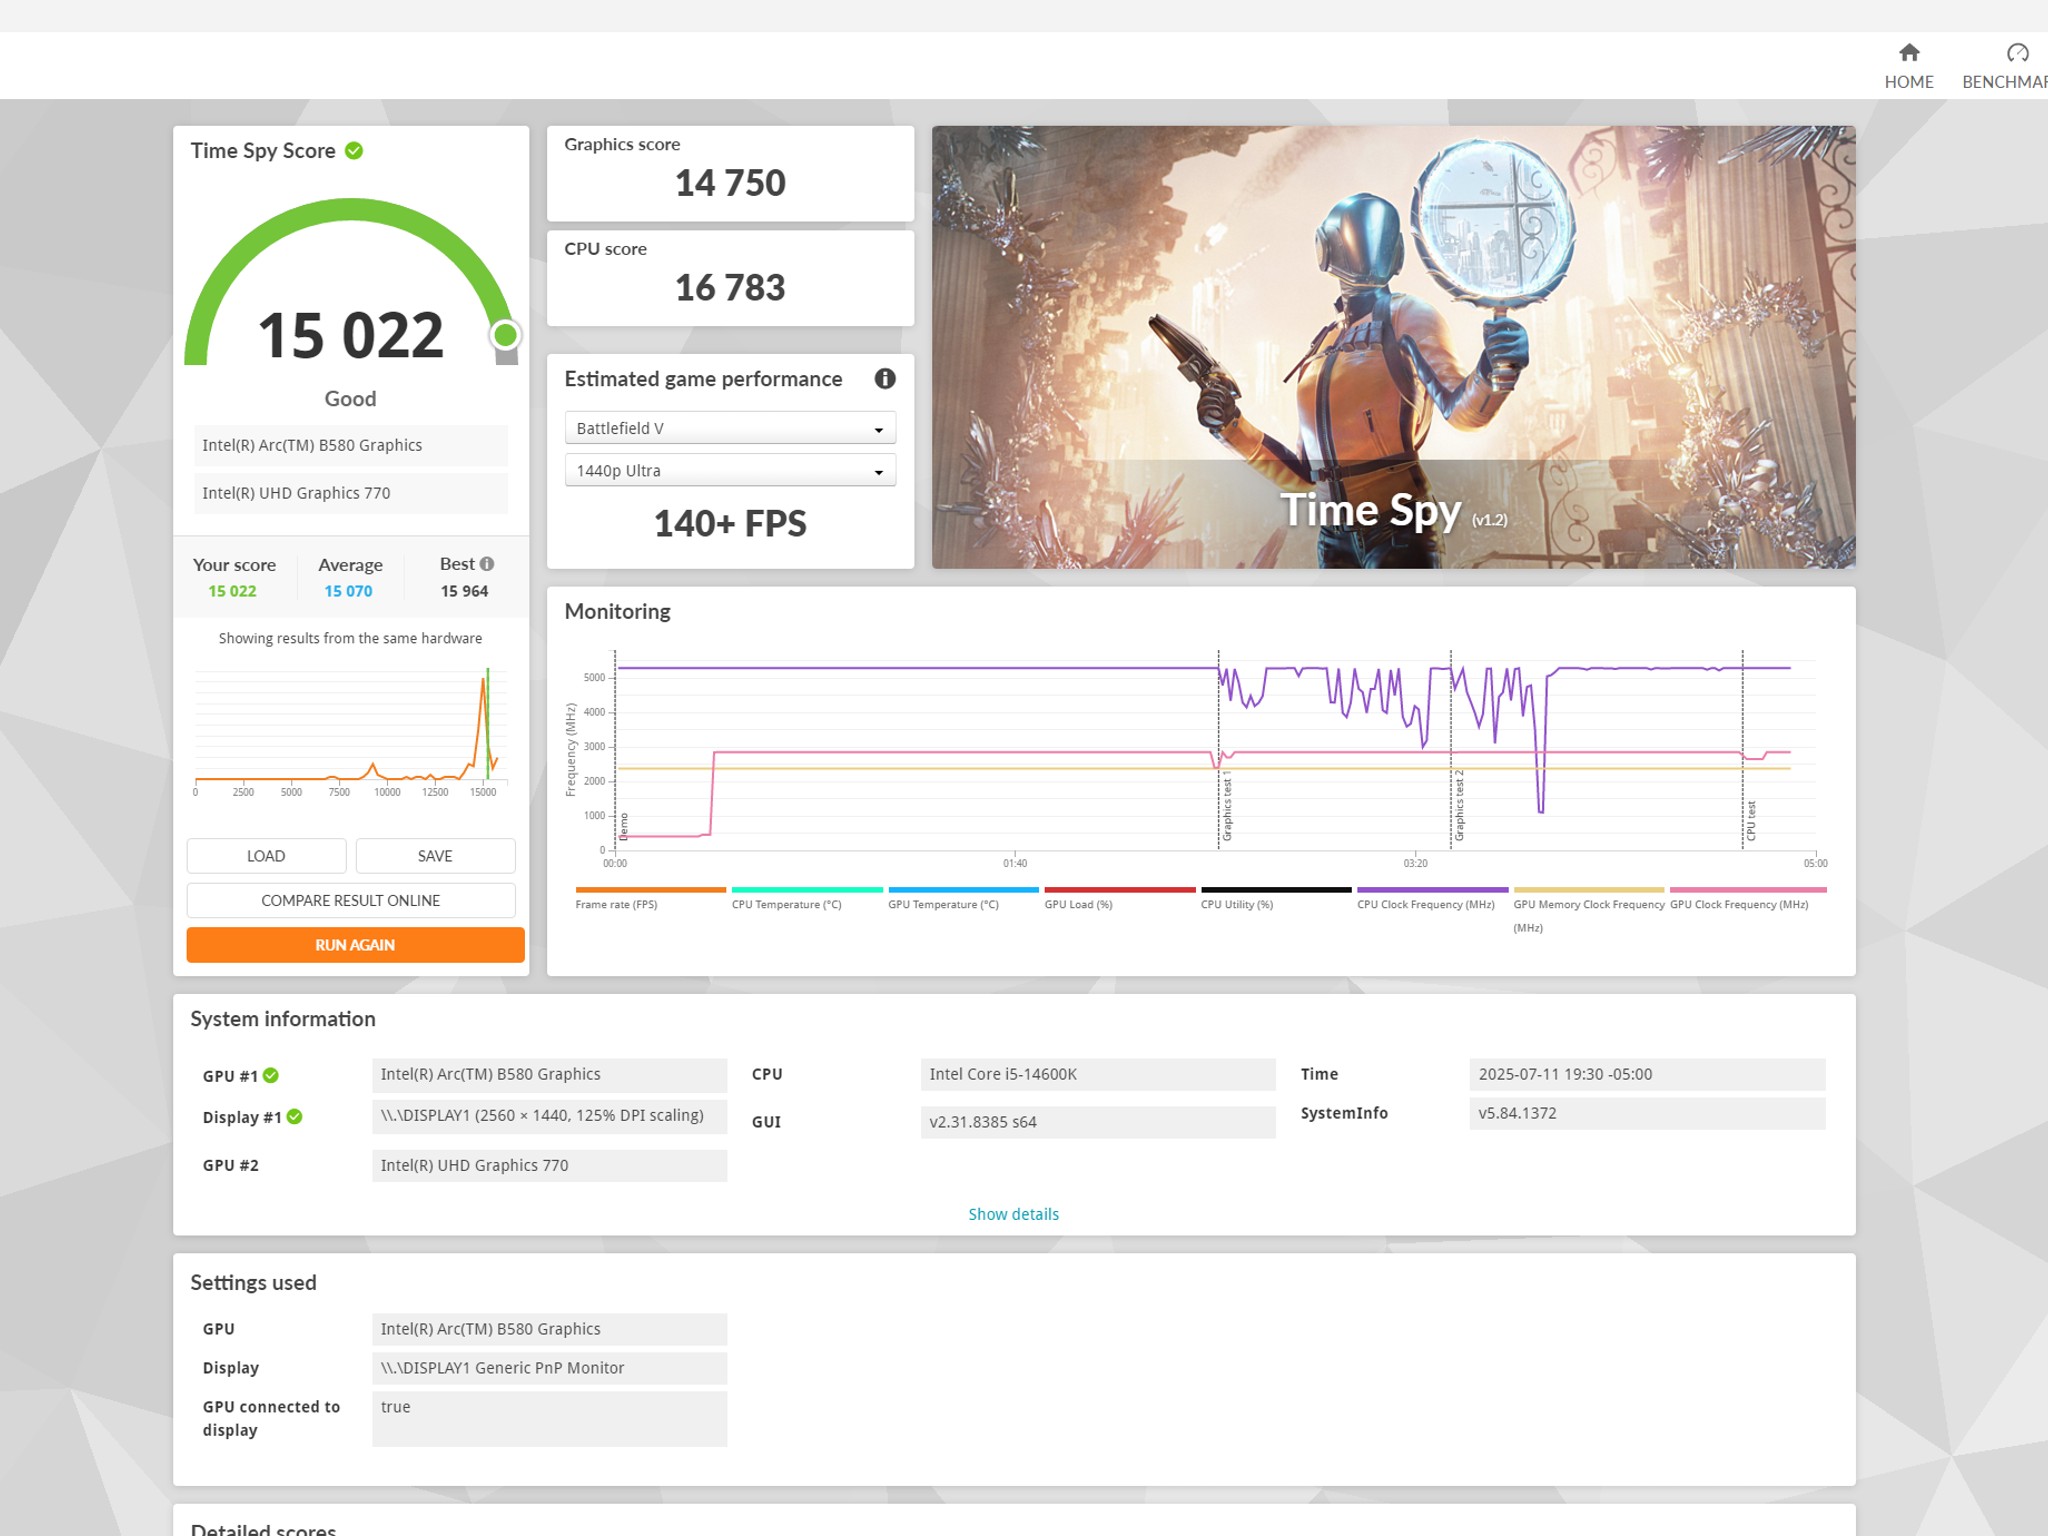Click the green Time Spy Score checkmark
Image resolution: width=2048 pixels, height=1536 pixels.
(354, 151)
